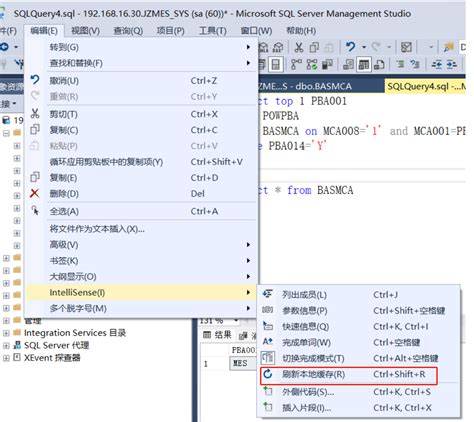The width and height of the screenshot is (474, 422).
Task: Select 完成单词(W) in the IntelliSense submenu
Action: pyautogui.click(x=359, y=342)
